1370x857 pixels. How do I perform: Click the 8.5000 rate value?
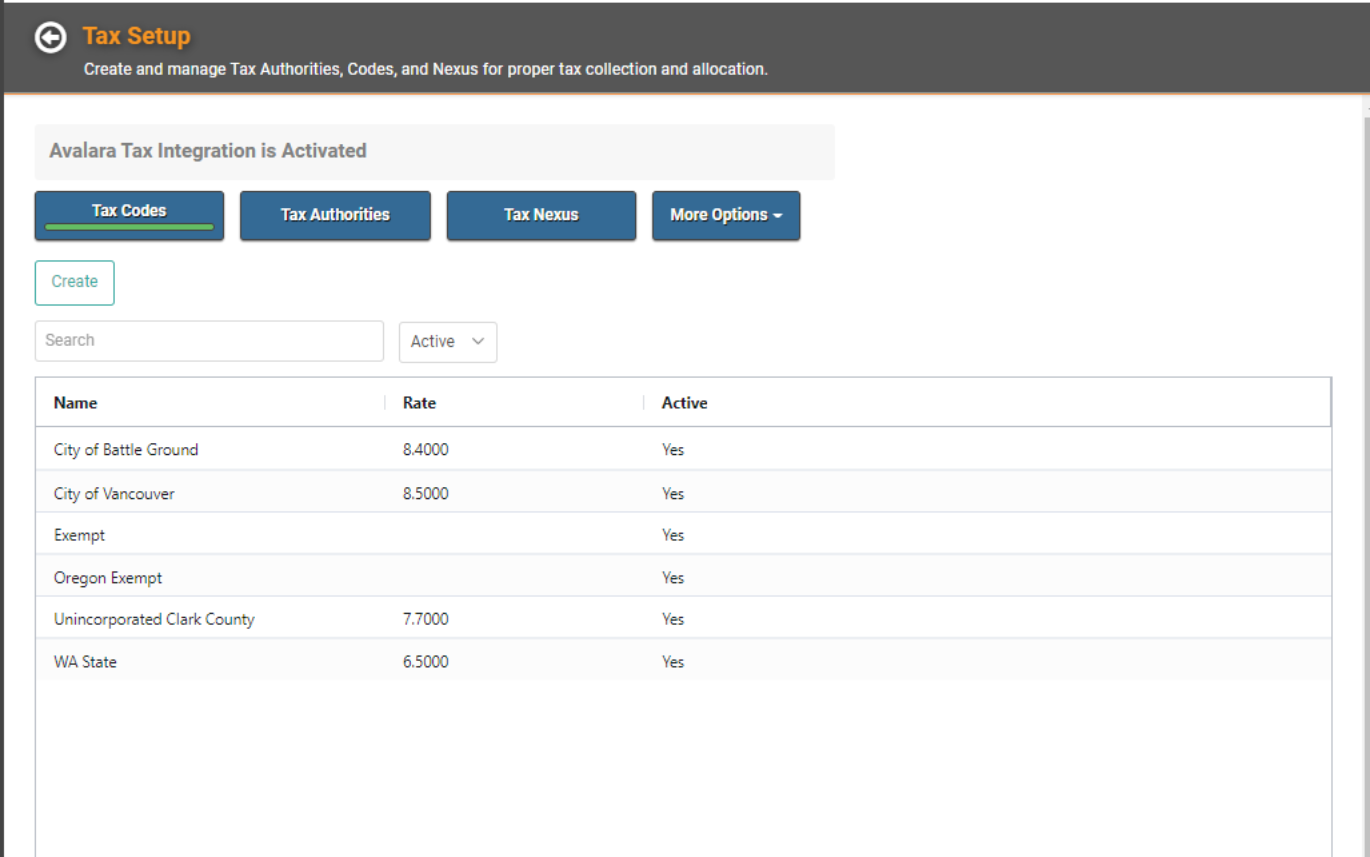click(x=426, y=494)
